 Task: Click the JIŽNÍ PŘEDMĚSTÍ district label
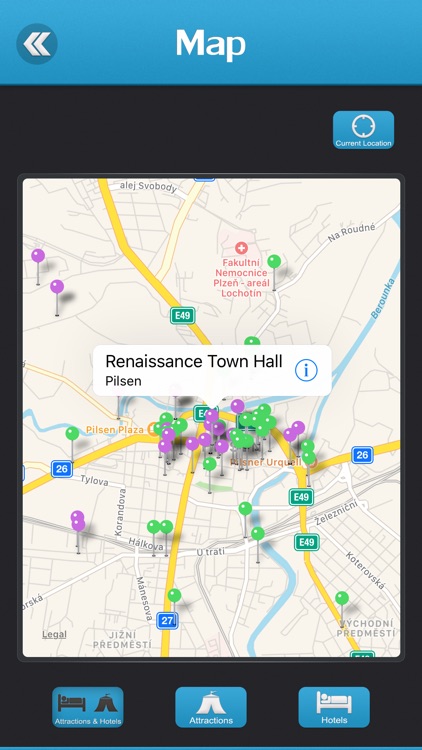tap(122, 640)
